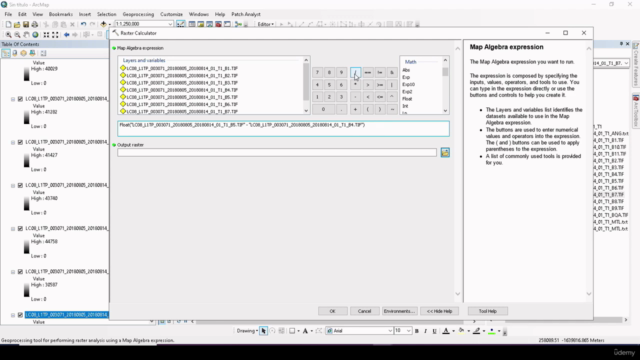Click Cancel in Raster Calculator
Viewport: 640px width, 360px height.
coord(364,311)
